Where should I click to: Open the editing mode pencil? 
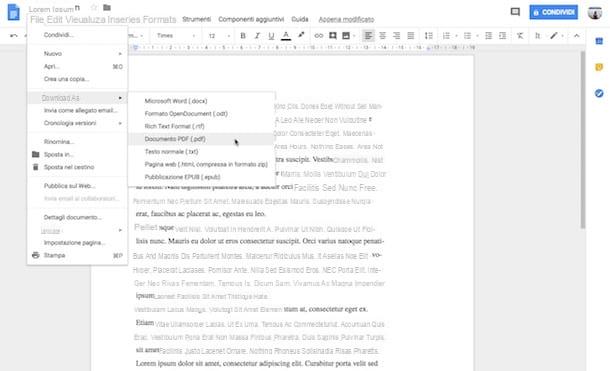554,36
